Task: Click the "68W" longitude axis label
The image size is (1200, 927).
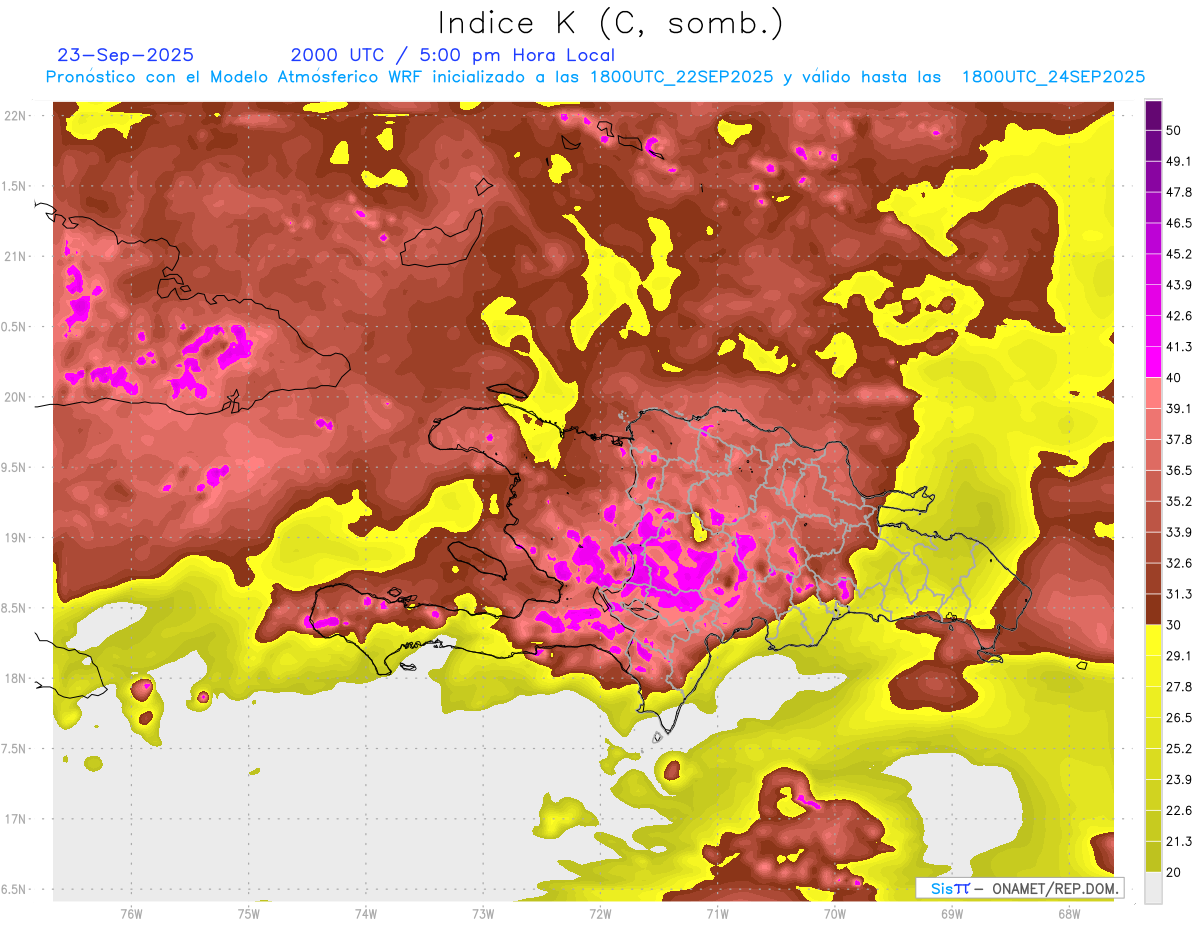Action: point(1068,912)
